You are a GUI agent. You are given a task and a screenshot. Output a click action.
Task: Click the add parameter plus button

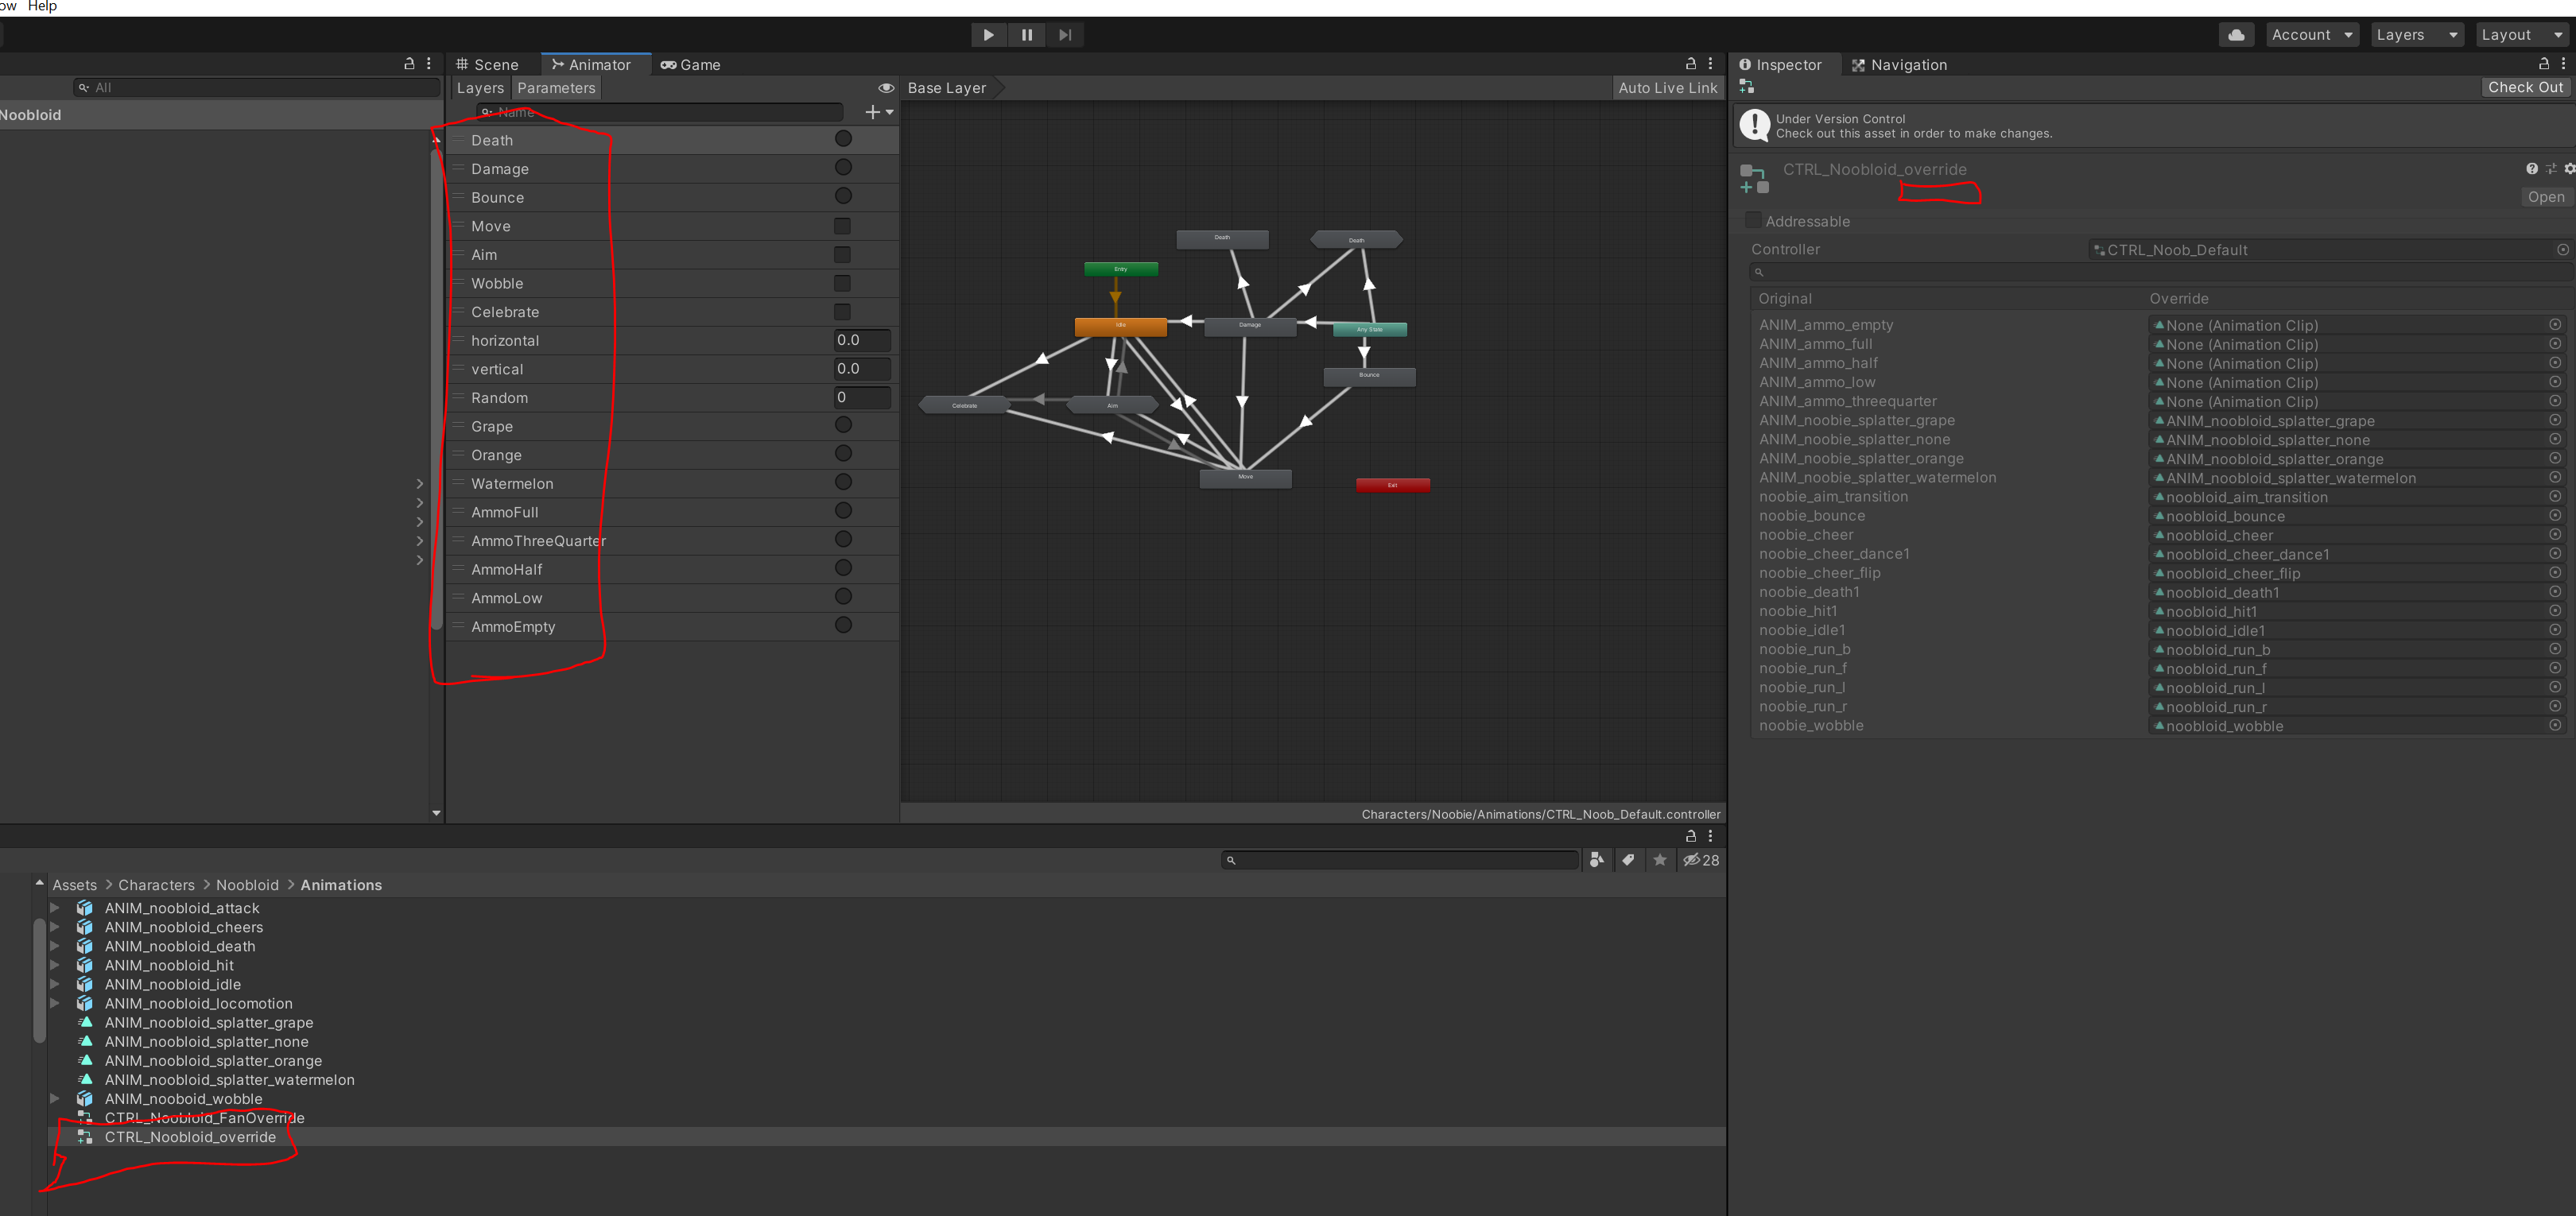click(x=874, y=112)
